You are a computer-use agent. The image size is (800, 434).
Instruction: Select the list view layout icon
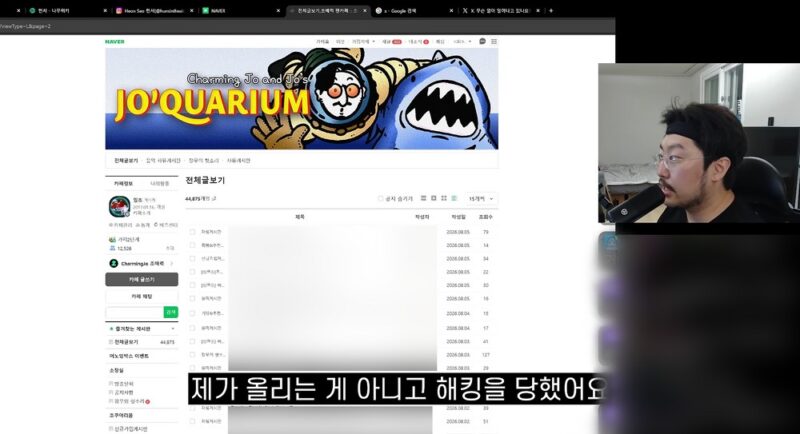423,198
